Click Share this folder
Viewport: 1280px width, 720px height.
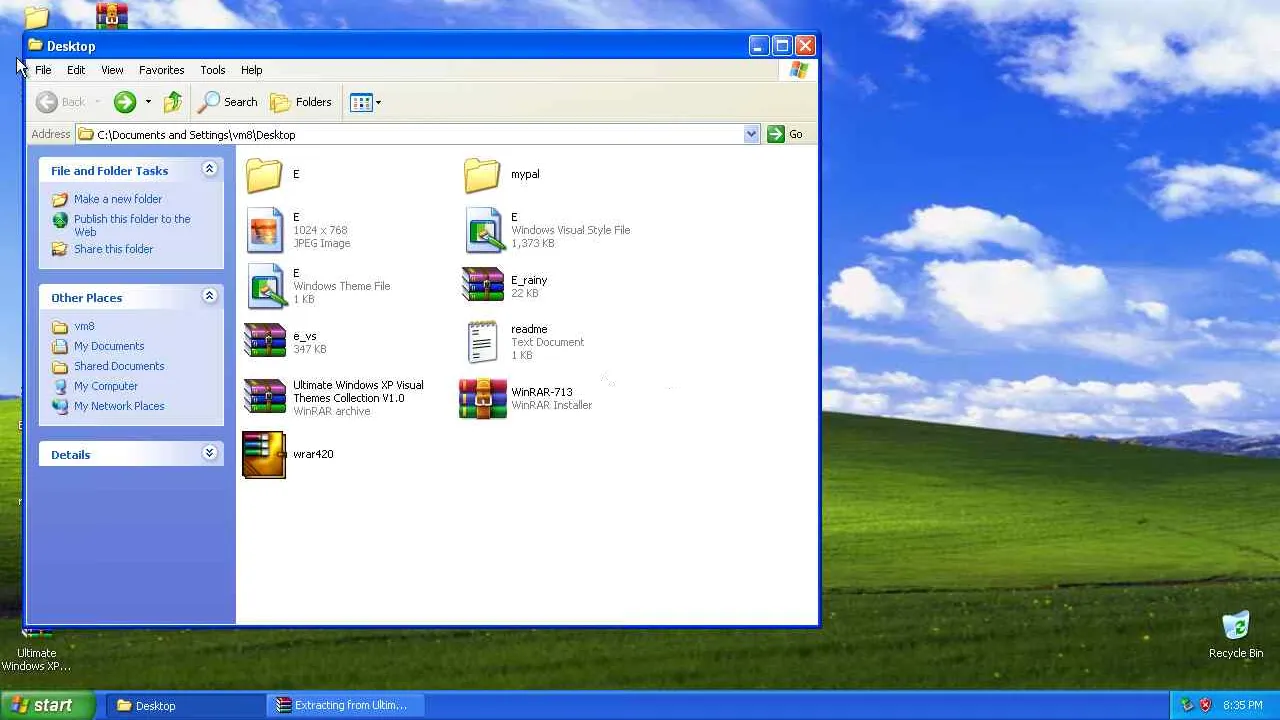pyautogui.click(x=113, y=249)
